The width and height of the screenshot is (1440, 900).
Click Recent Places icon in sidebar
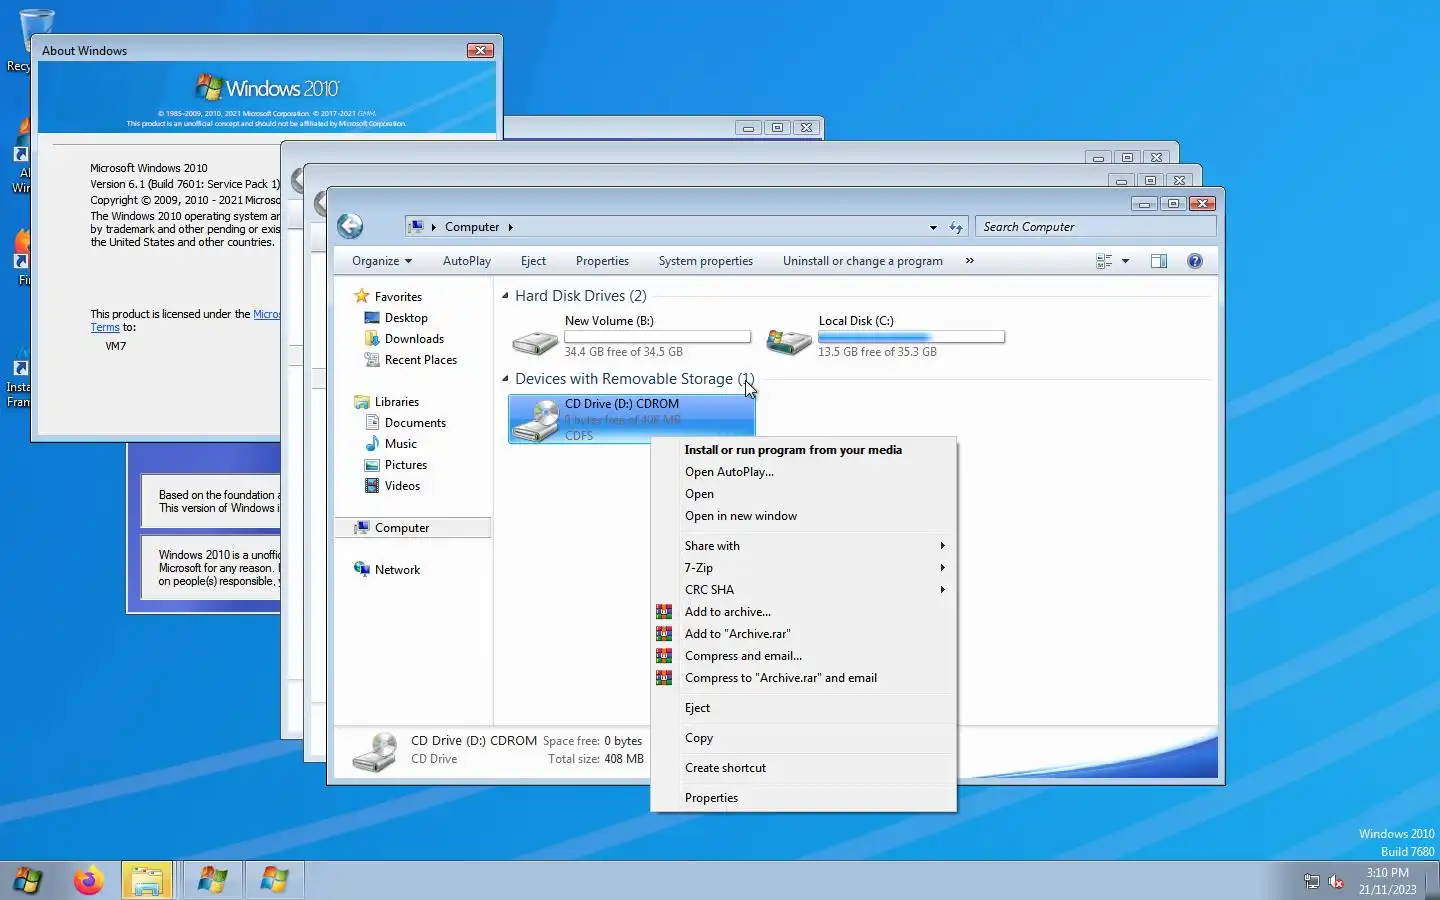(372, 360)
